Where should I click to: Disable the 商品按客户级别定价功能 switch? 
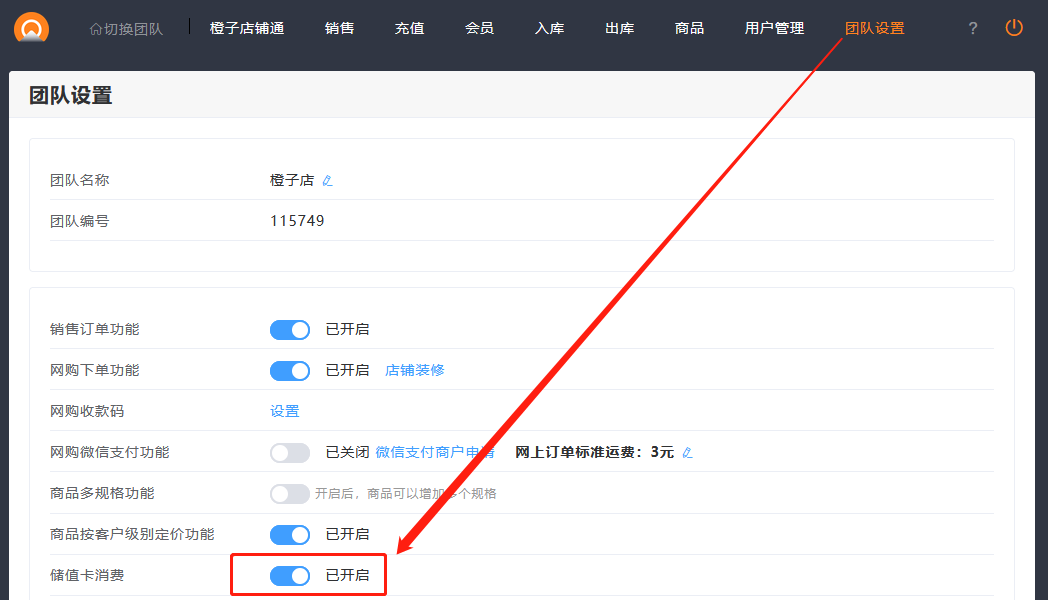290,535
